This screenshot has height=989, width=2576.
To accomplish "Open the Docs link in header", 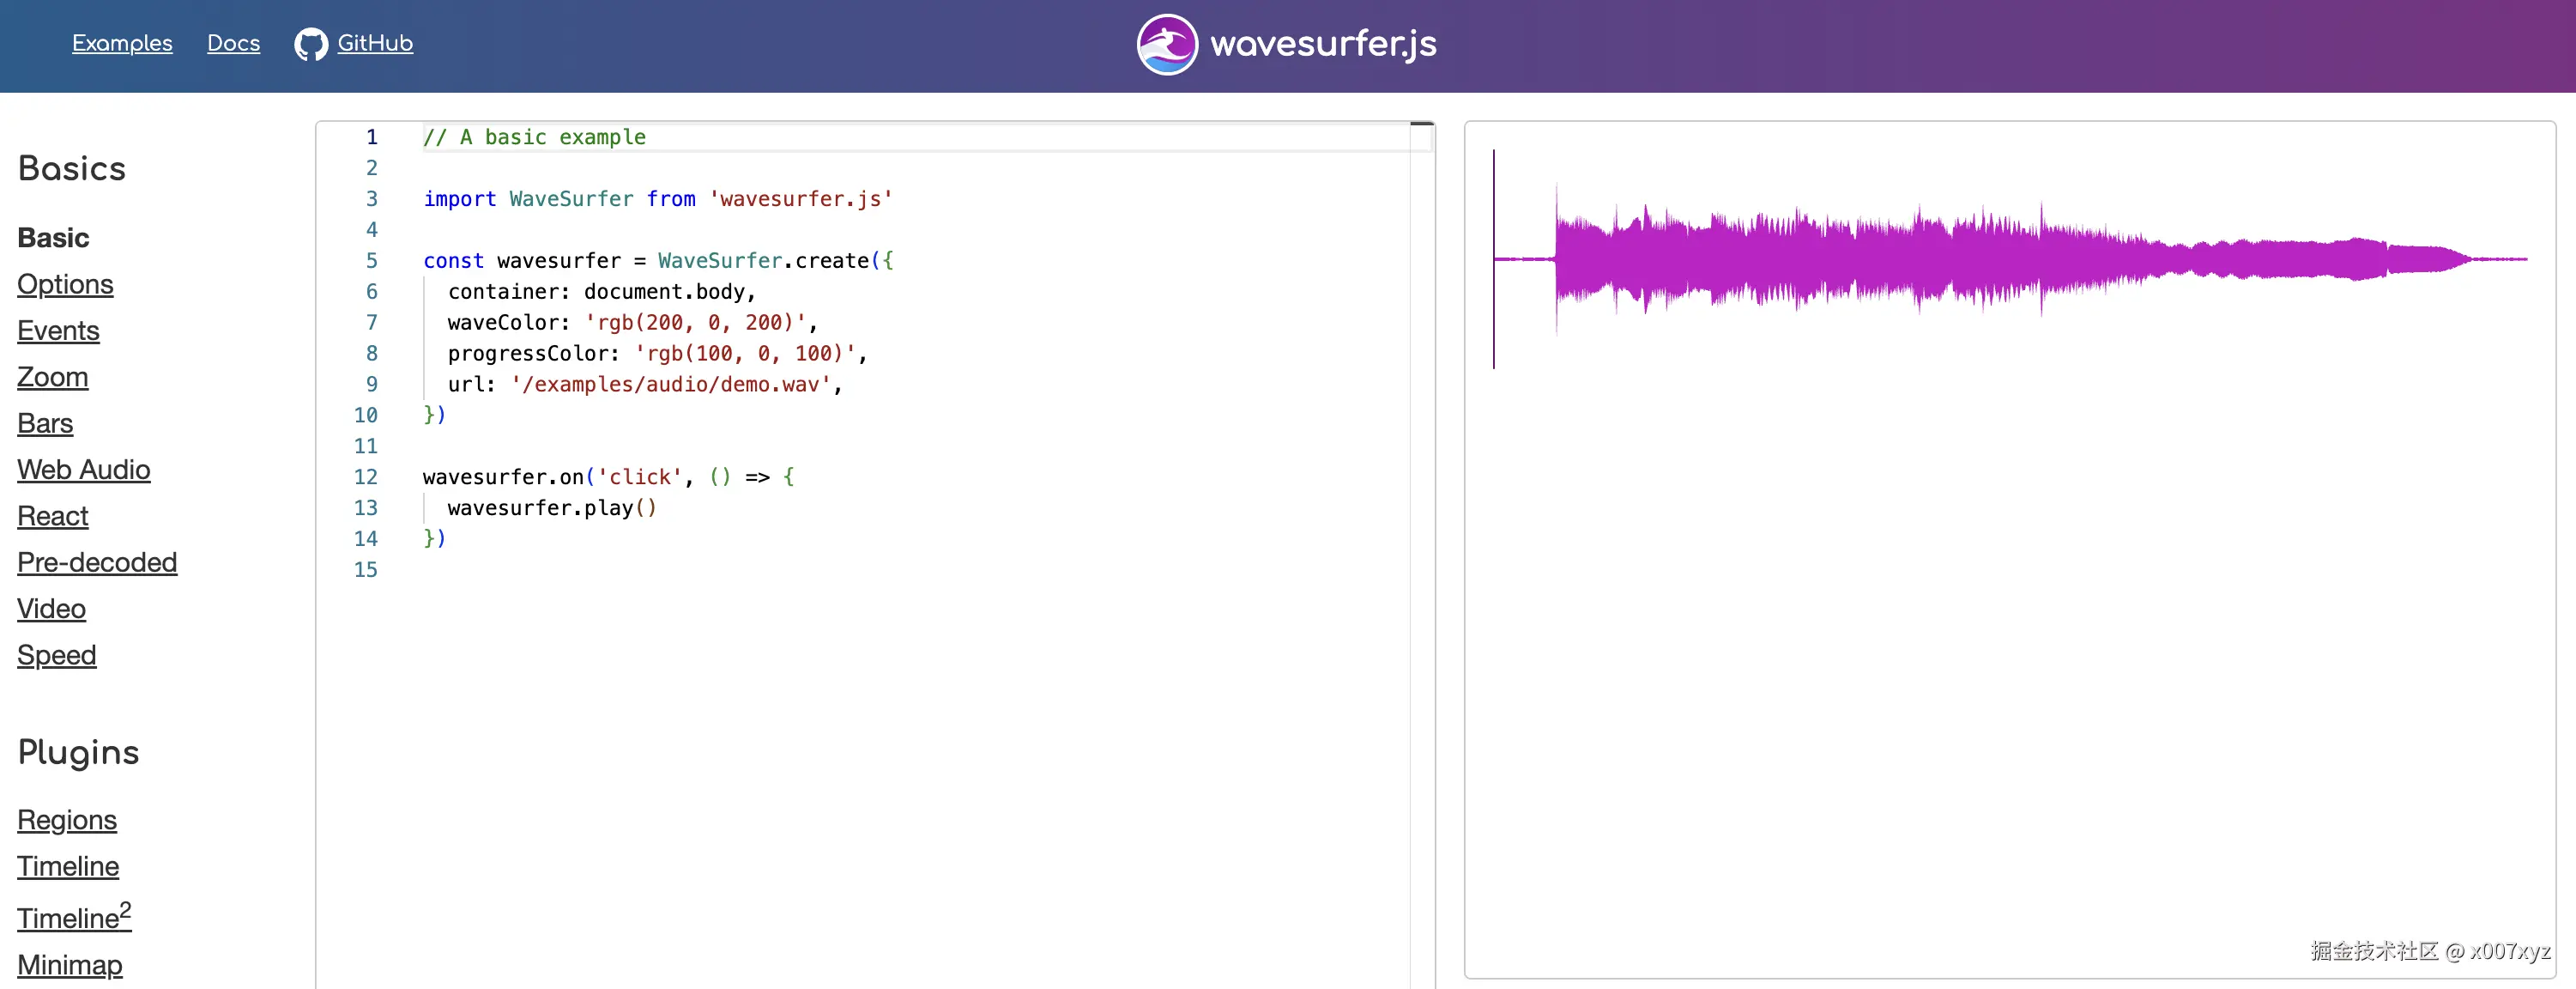I will [x=233, y=43].
